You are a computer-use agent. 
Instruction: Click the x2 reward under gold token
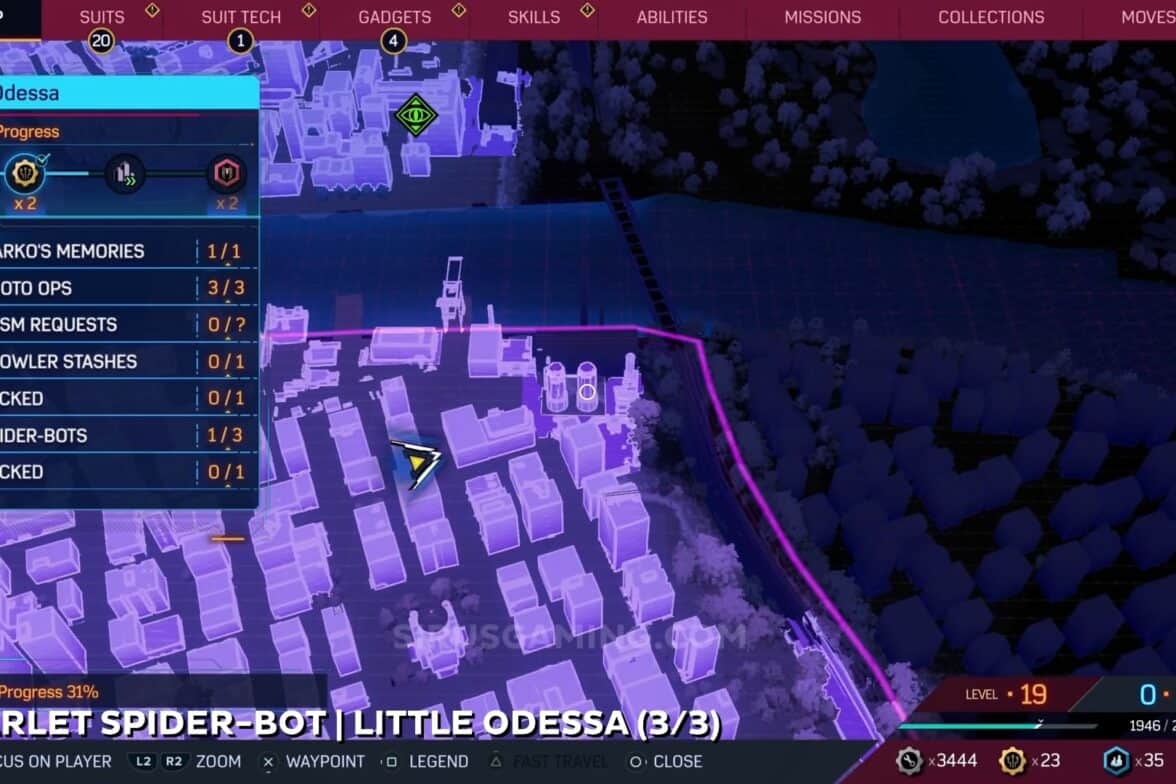25,203
